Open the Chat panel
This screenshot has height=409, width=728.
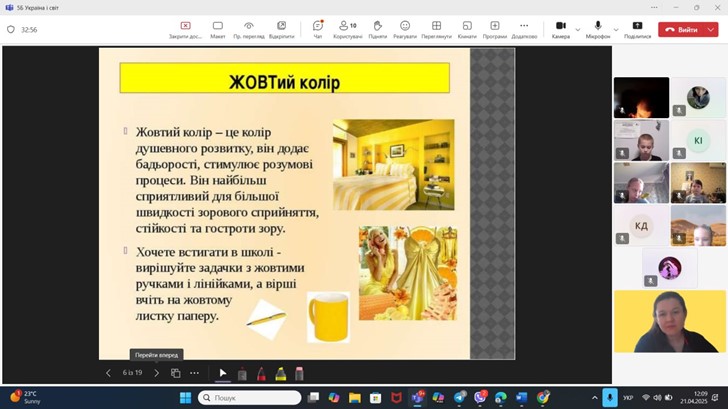coord(318,28)
